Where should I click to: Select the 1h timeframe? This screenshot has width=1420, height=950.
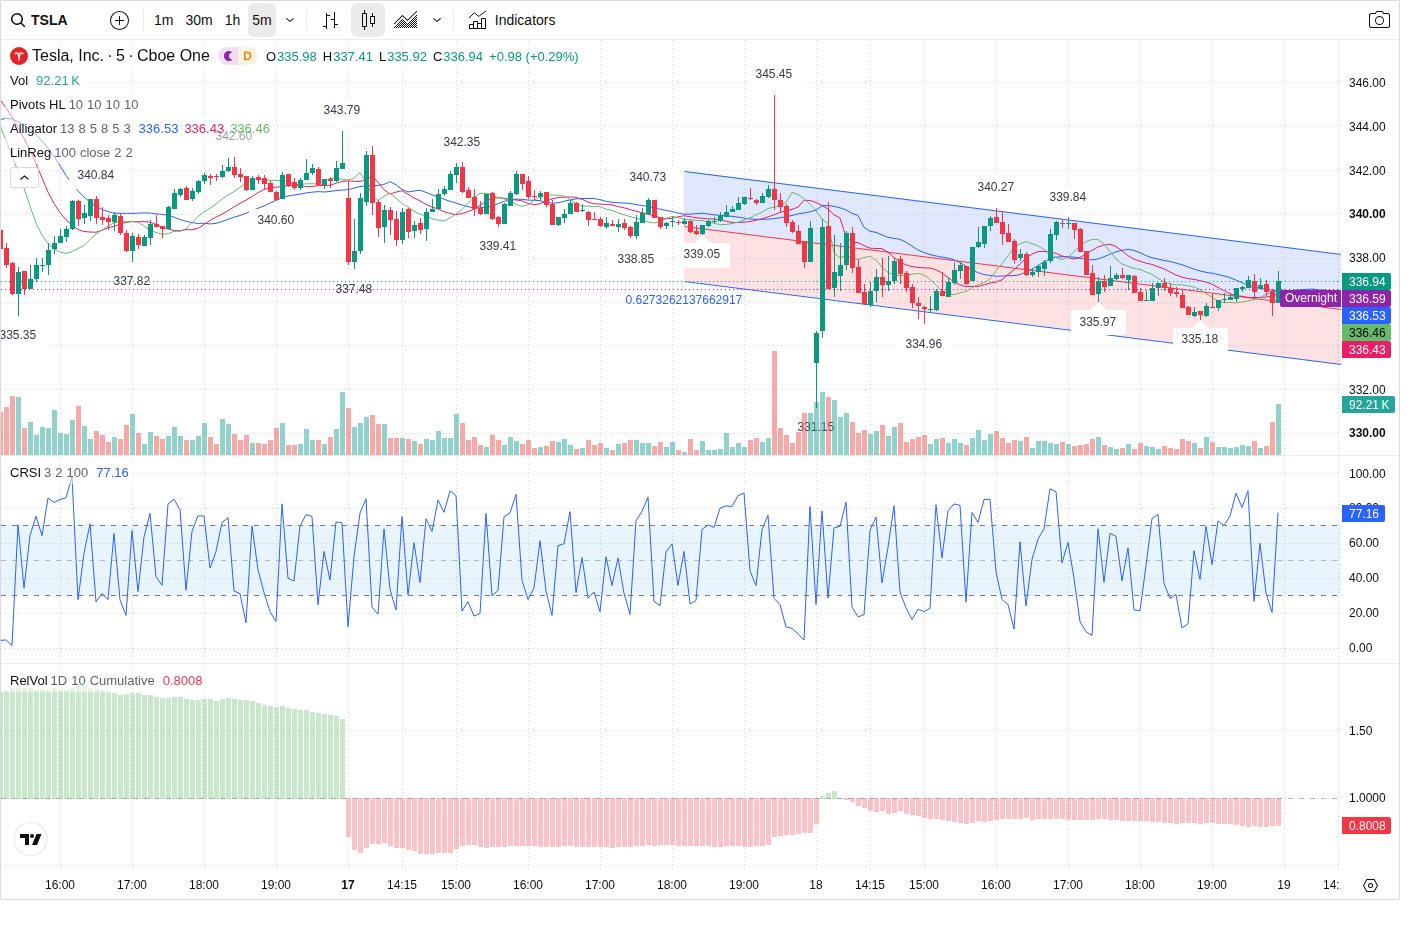click(233, 20)
